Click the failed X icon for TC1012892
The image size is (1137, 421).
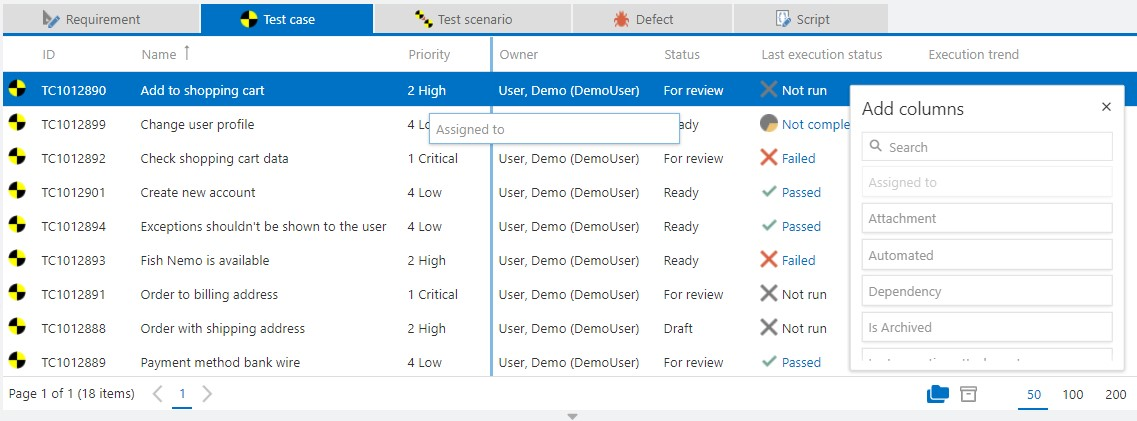click(769, 158)
